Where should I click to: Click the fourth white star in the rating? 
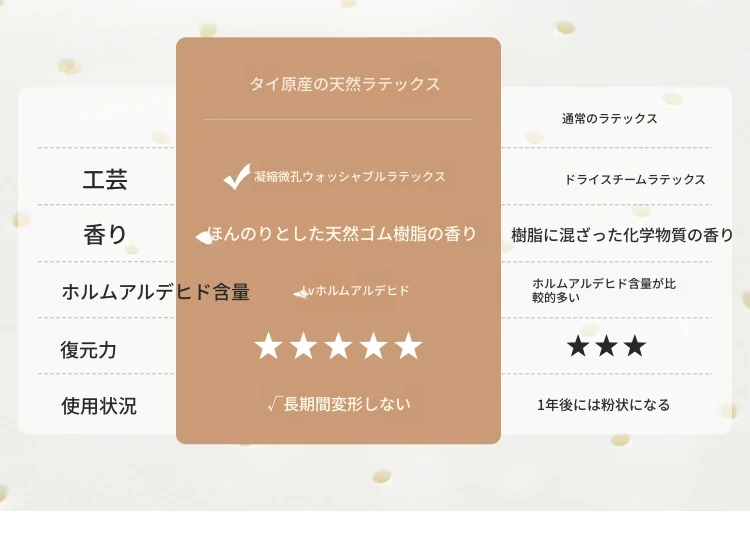[373, 346]
